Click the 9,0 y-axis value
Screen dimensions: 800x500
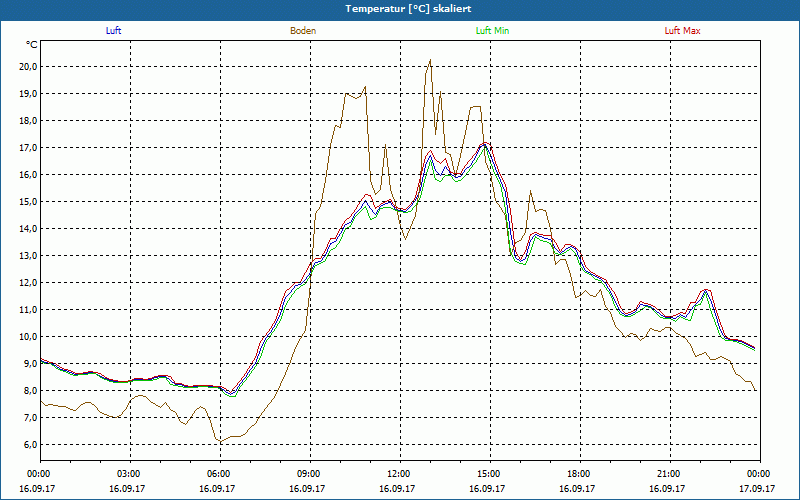(x=30, y=364)
